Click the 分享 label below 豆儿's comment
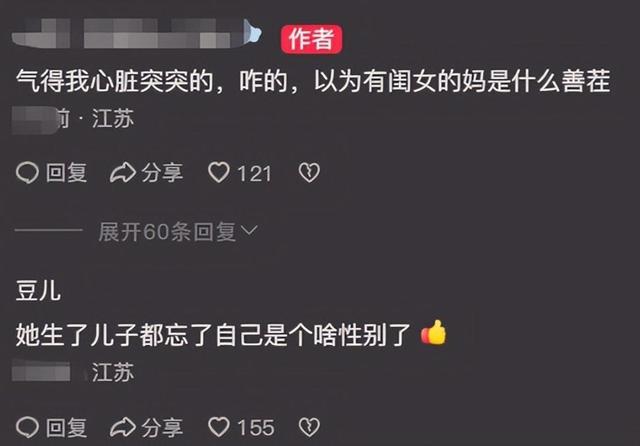 162,428
